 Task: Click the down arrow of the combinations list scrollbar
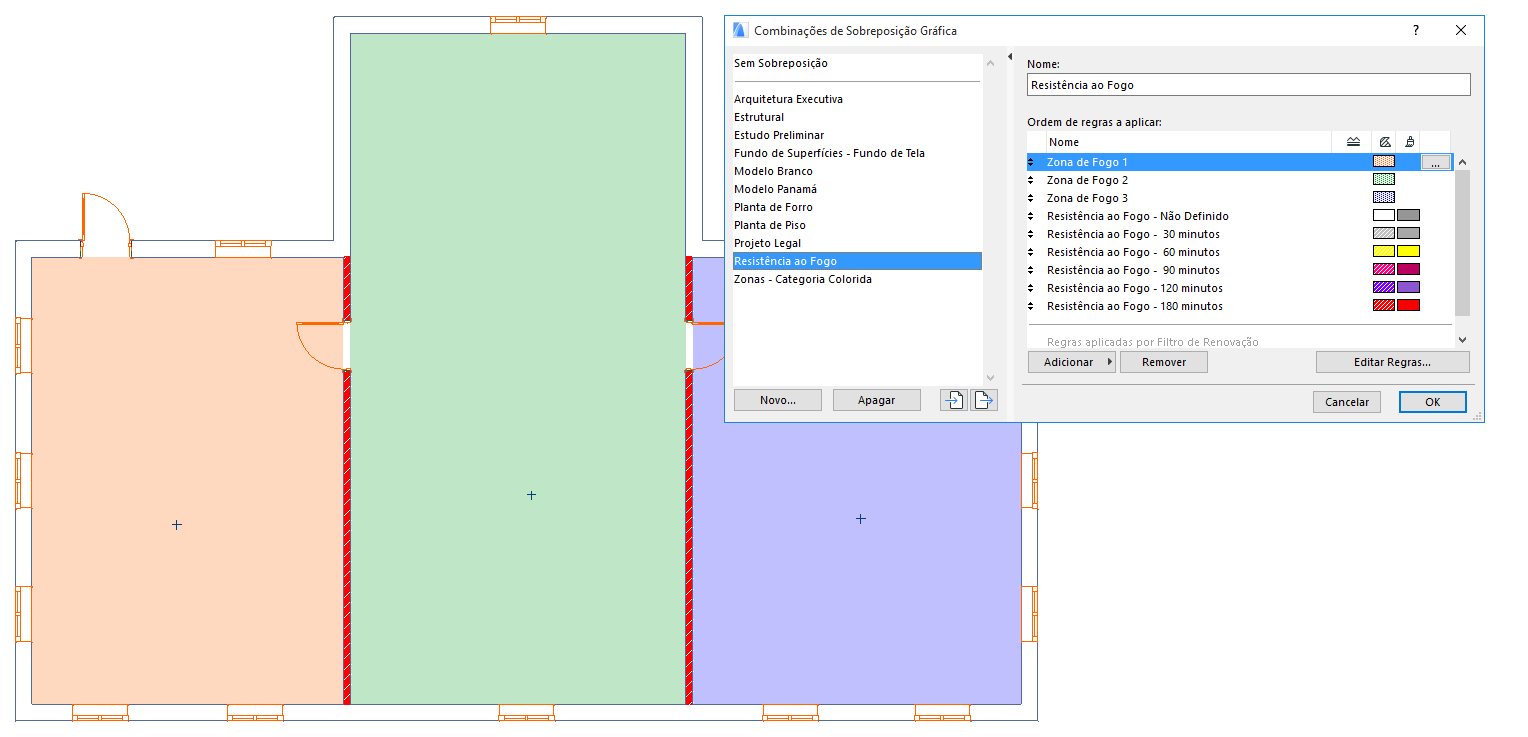991,378
